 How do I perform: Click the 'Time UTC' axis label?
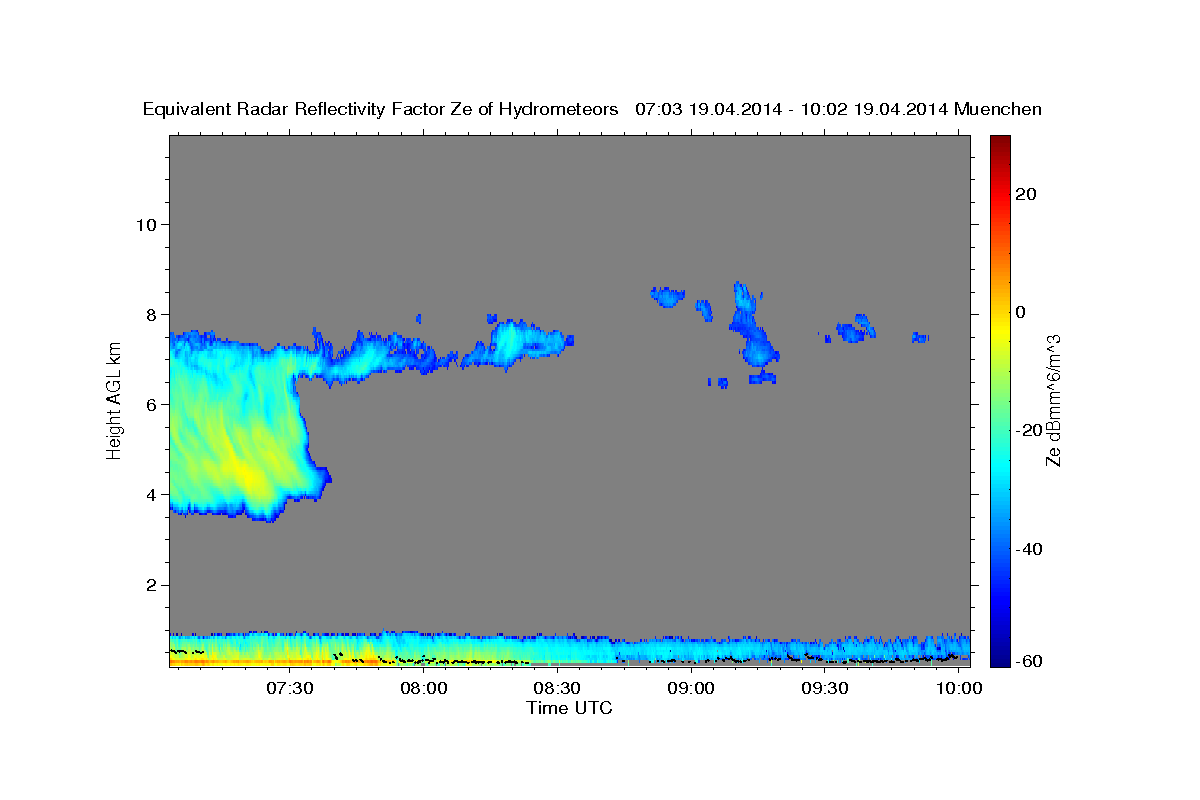click(569, 708)
